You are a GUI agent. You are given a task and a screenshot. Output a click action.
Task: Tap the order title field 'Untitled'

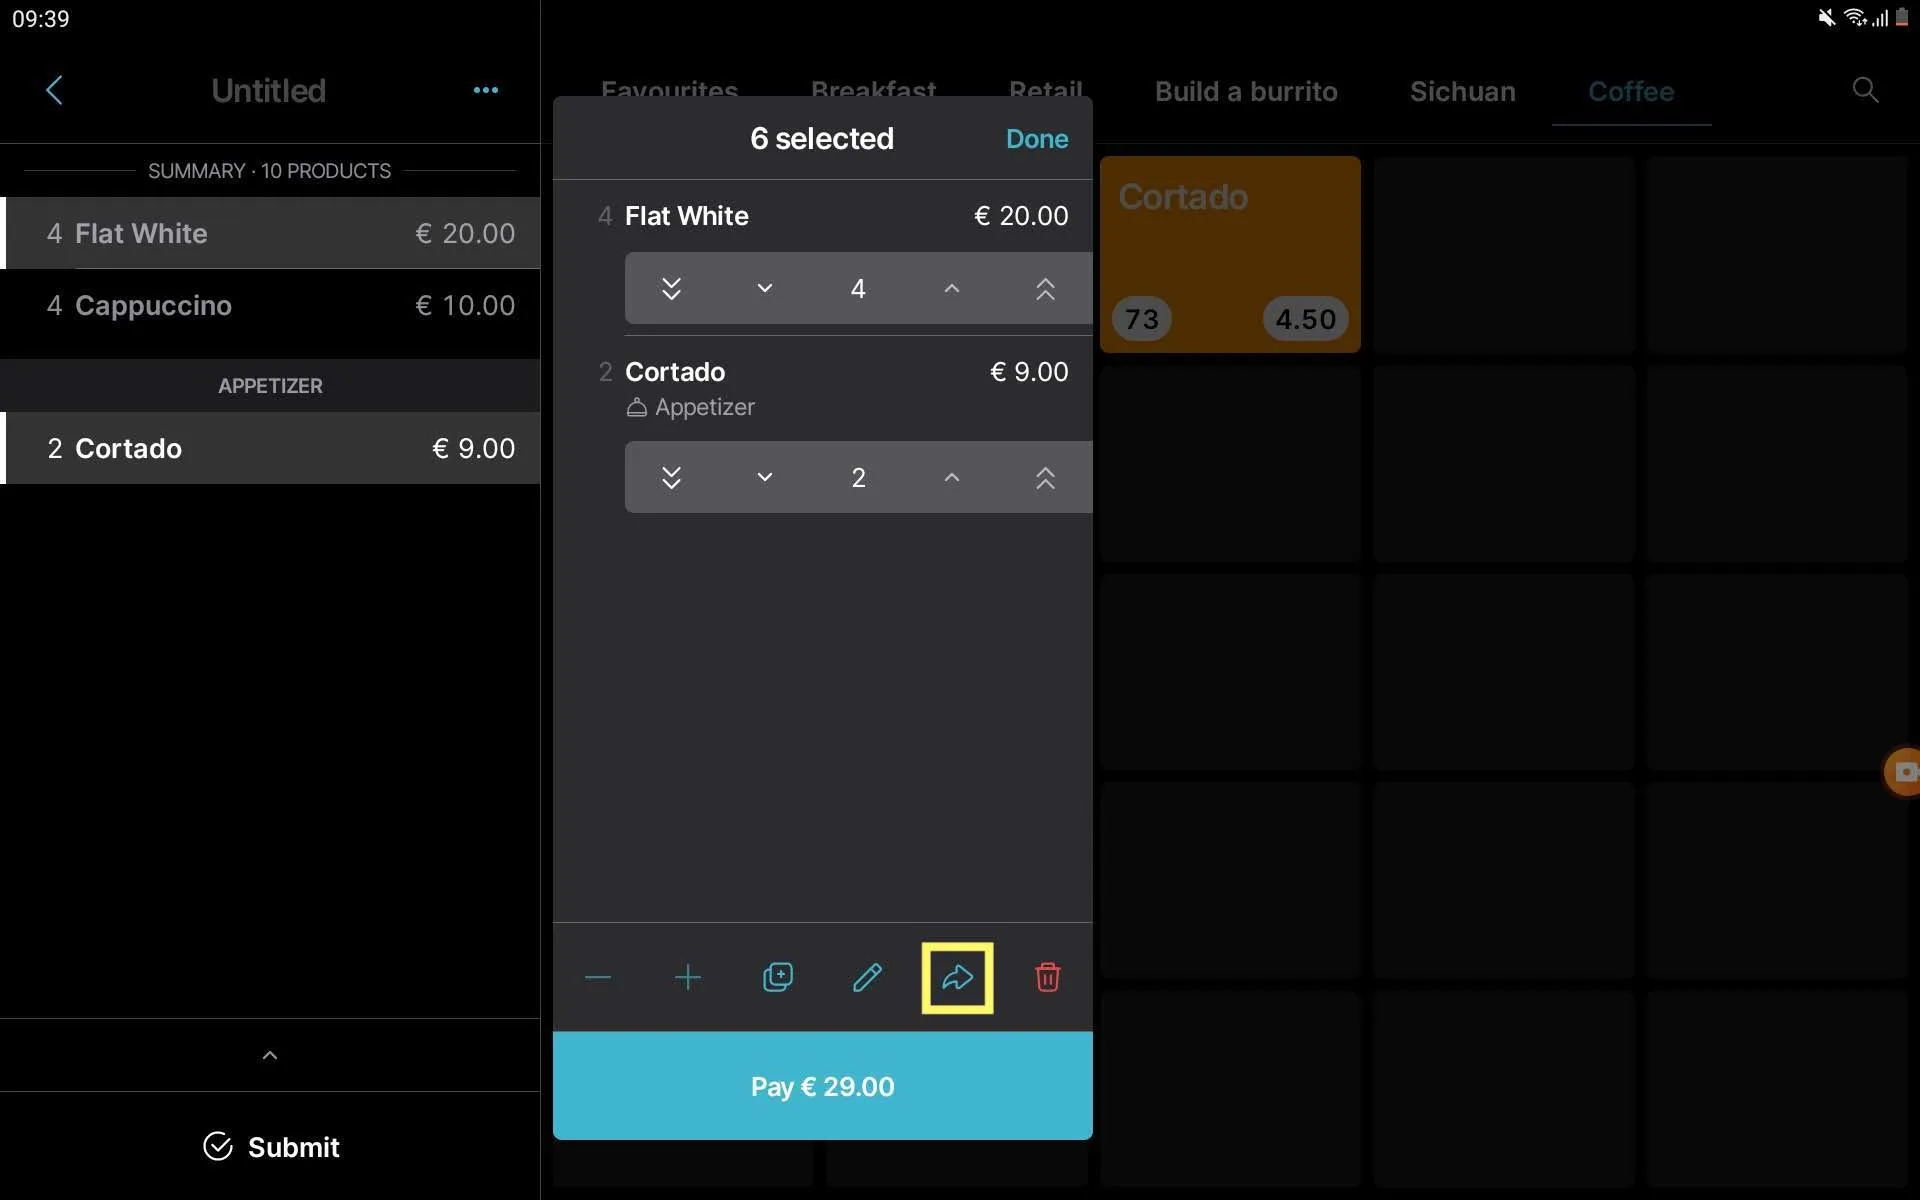(268, 91)
